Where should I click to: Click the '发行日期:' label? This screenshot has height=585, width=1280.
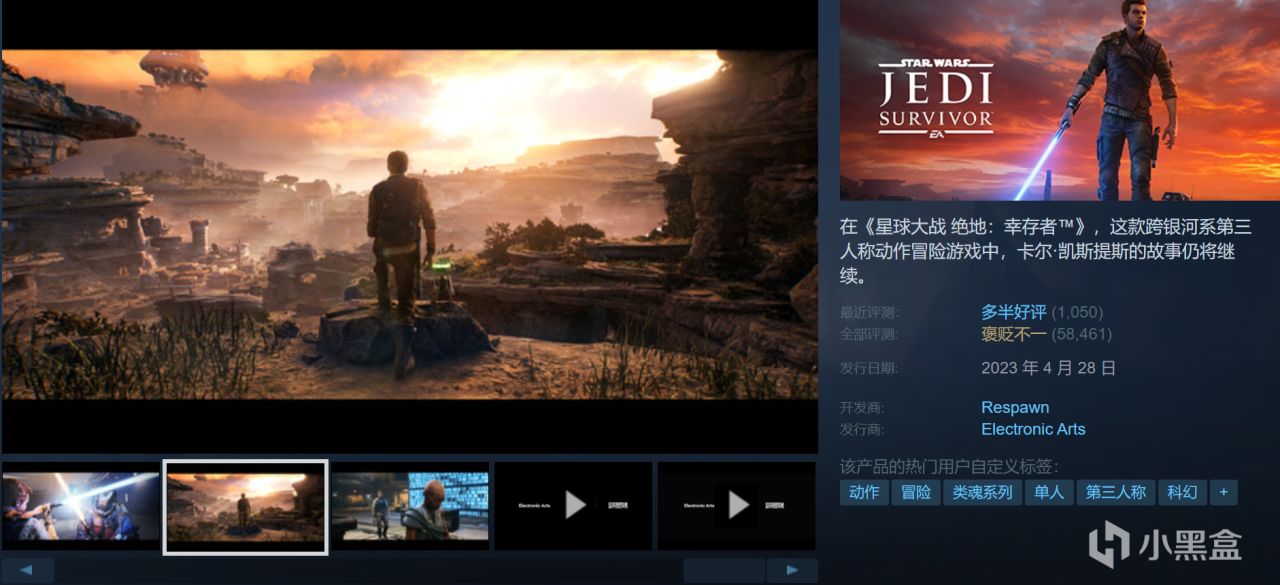tap(869, 368)
